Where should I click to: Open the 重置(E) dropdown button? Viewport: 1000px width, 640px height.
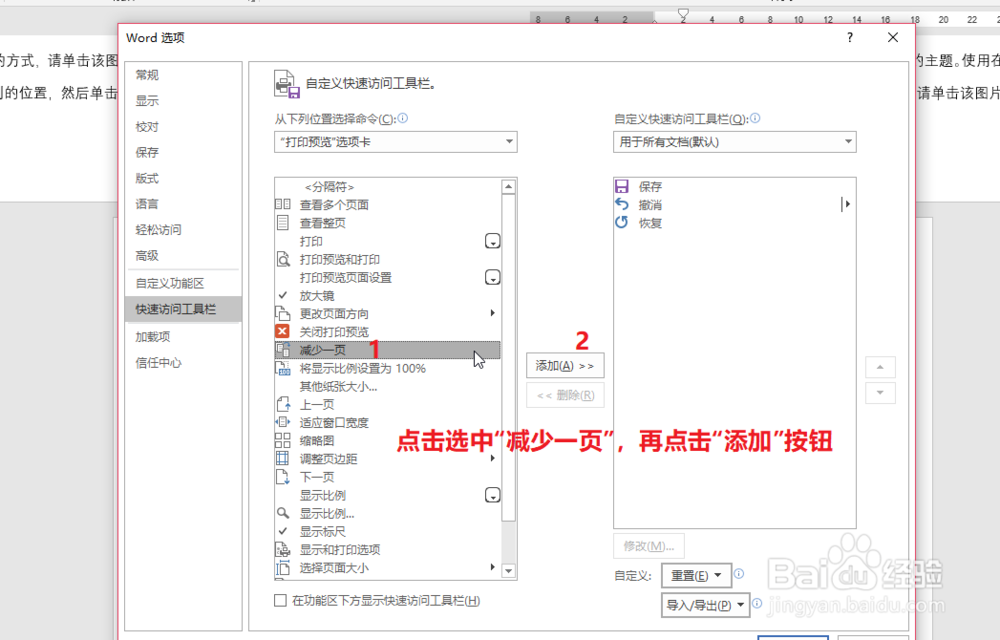click(x=696, y=576)
